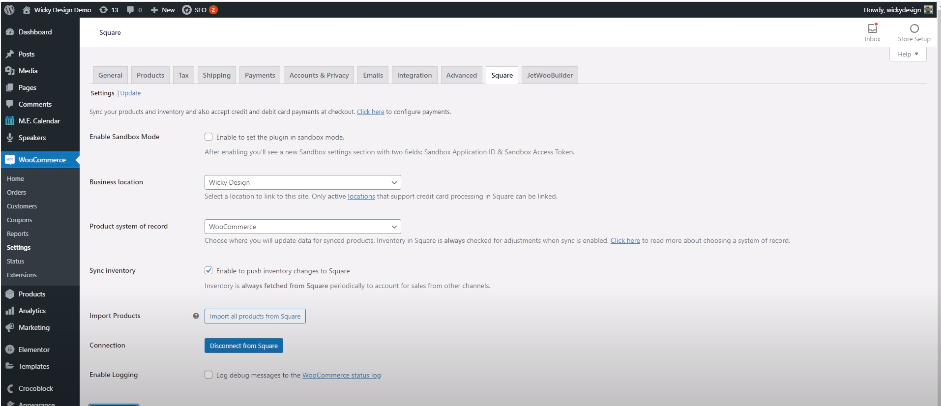This screenshot has width=941, height=406.
Task: Click the Update sub-section link
Action: click(131, 93)
